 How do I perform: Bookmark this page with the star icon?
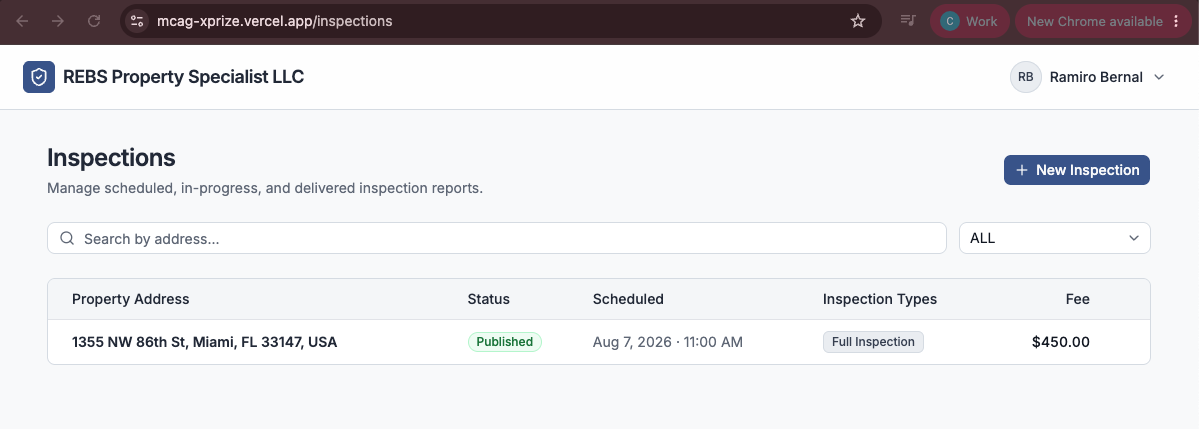pos(858,21)
